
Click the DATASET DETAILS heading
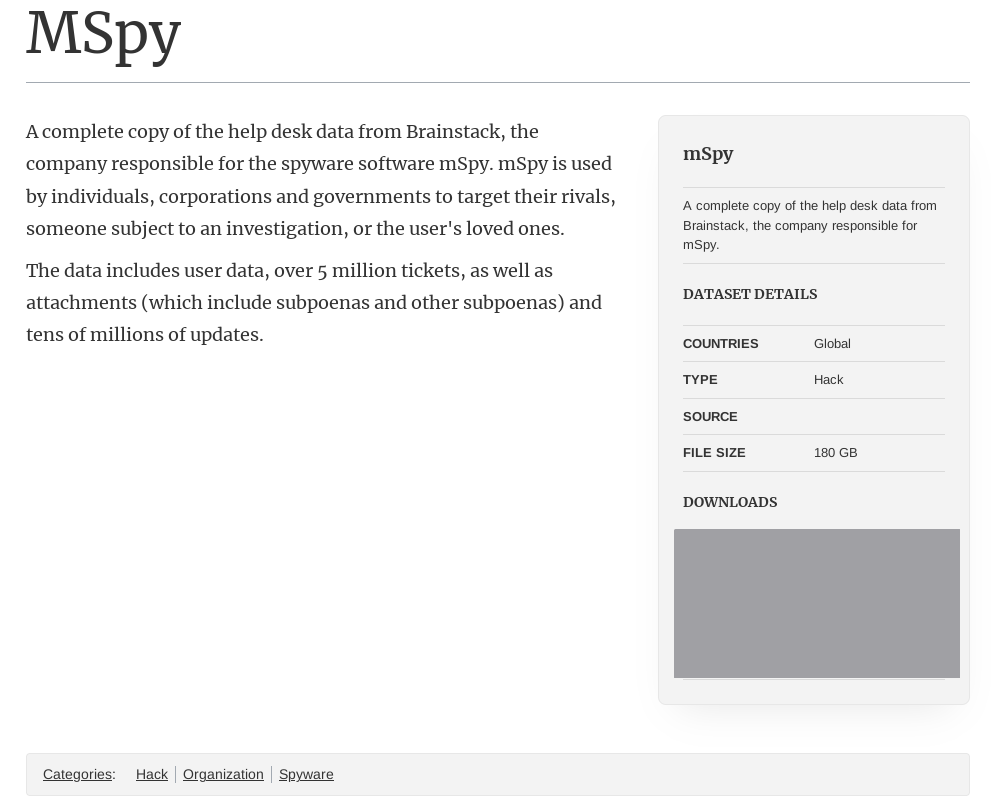[750, 294]
